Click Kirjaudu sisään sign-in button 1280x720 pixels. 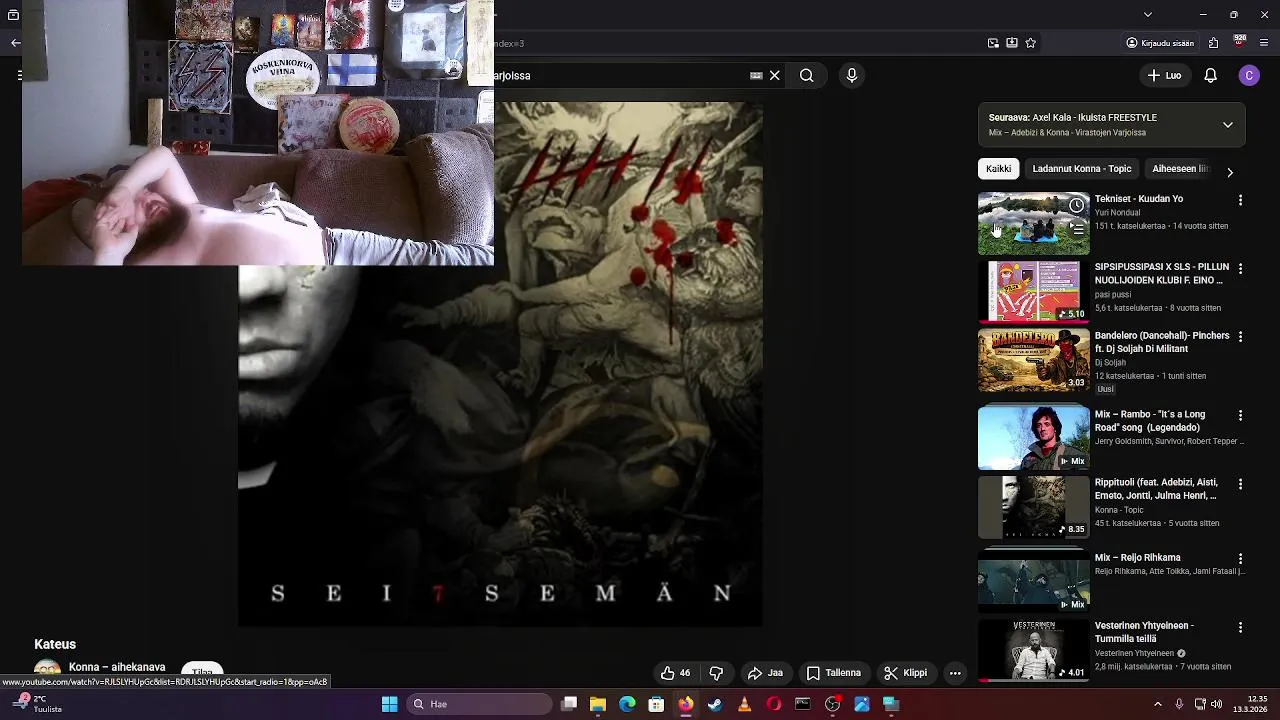click(x=1160, y=43)
